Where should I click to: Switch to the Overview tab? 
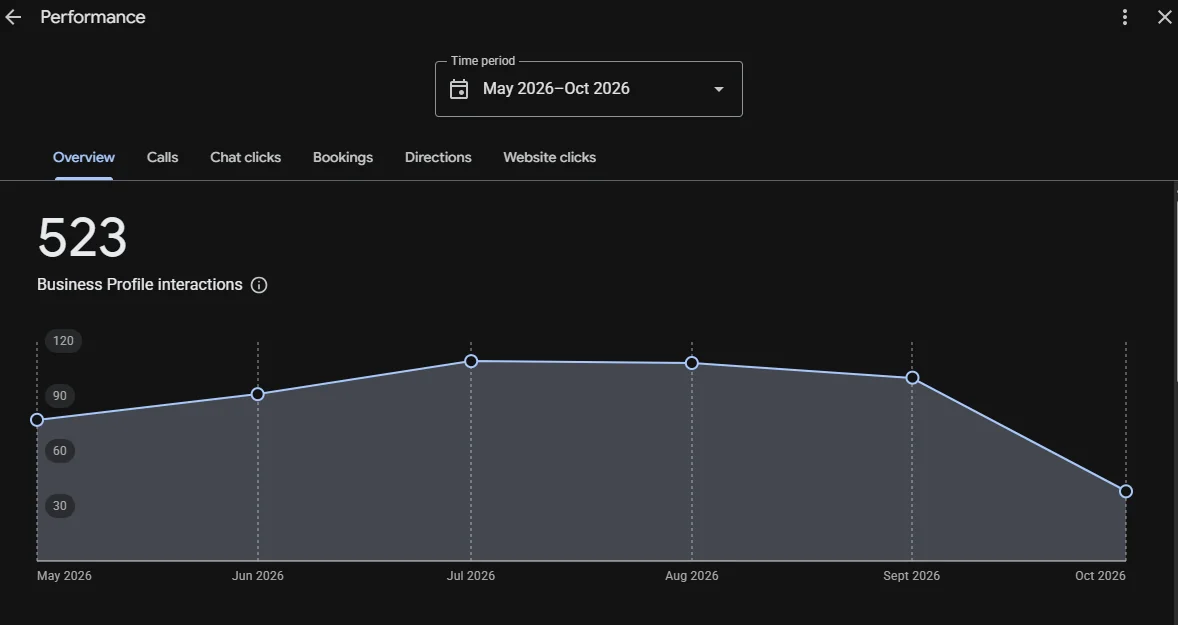pos(83,157)
